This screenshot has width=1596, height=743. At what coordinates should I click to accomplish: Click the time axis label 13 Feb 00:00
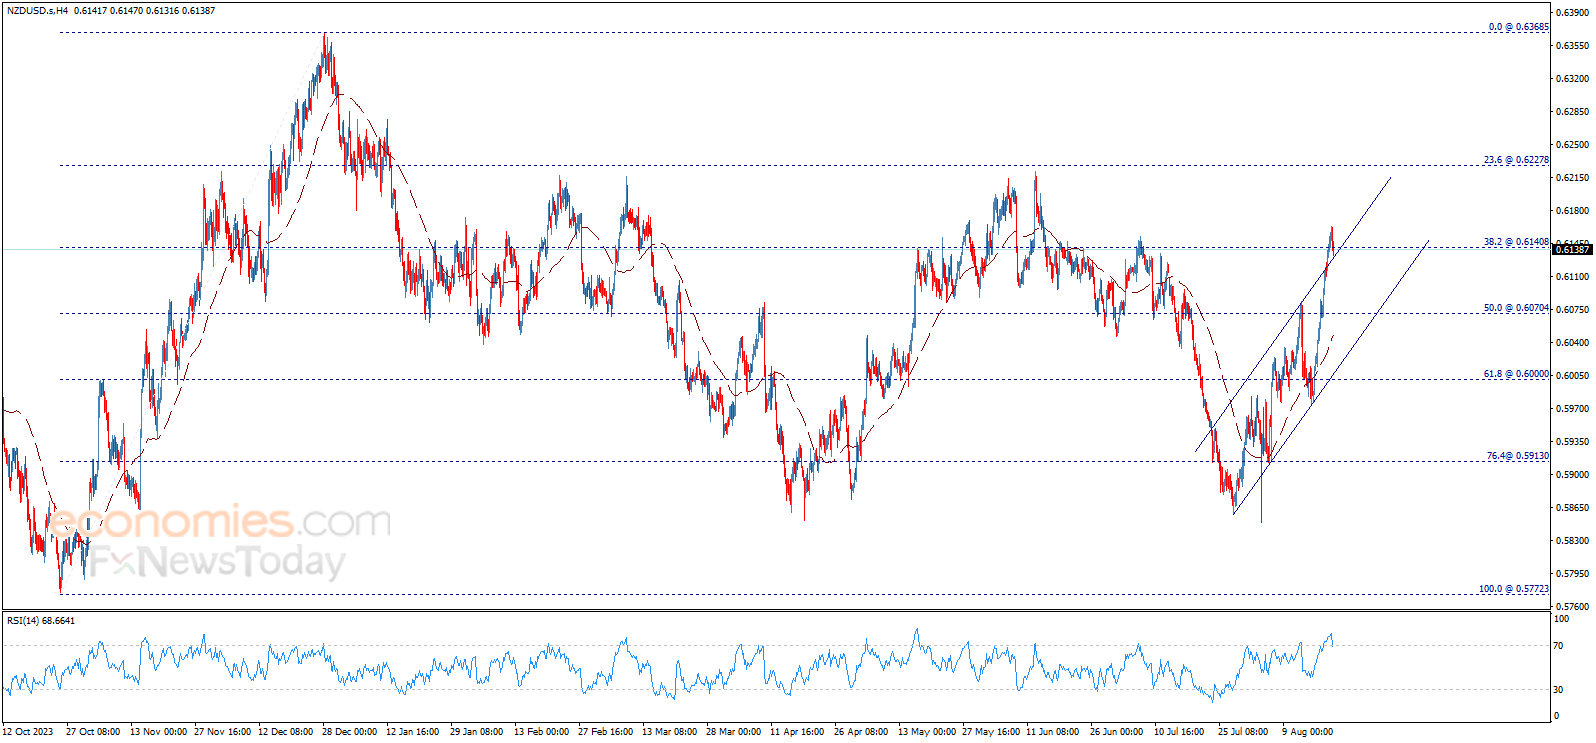(542, 732)
